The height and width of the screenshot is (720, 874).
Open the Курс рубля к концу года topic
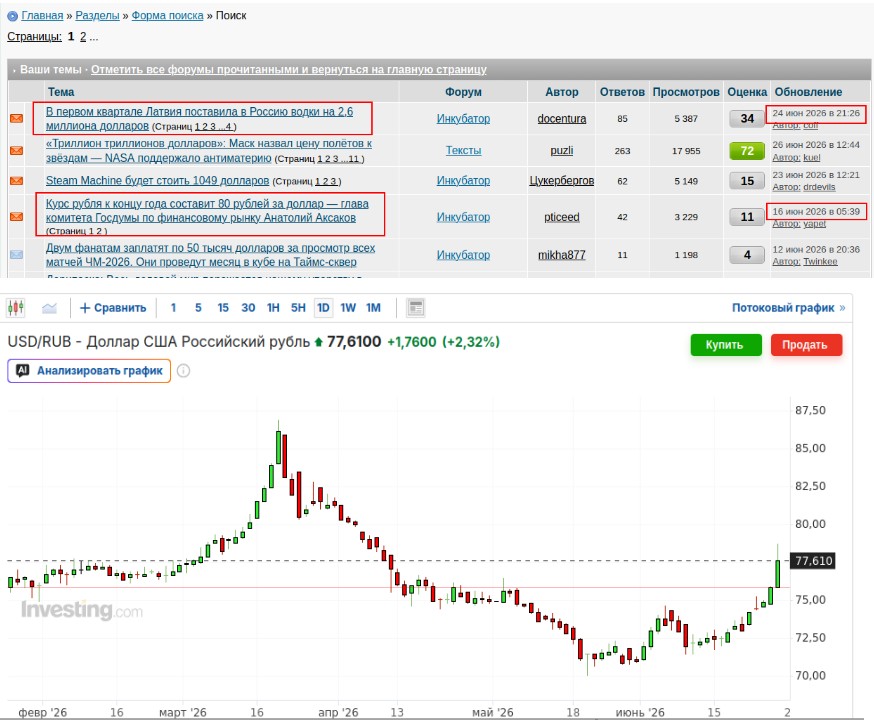[207, 211]
